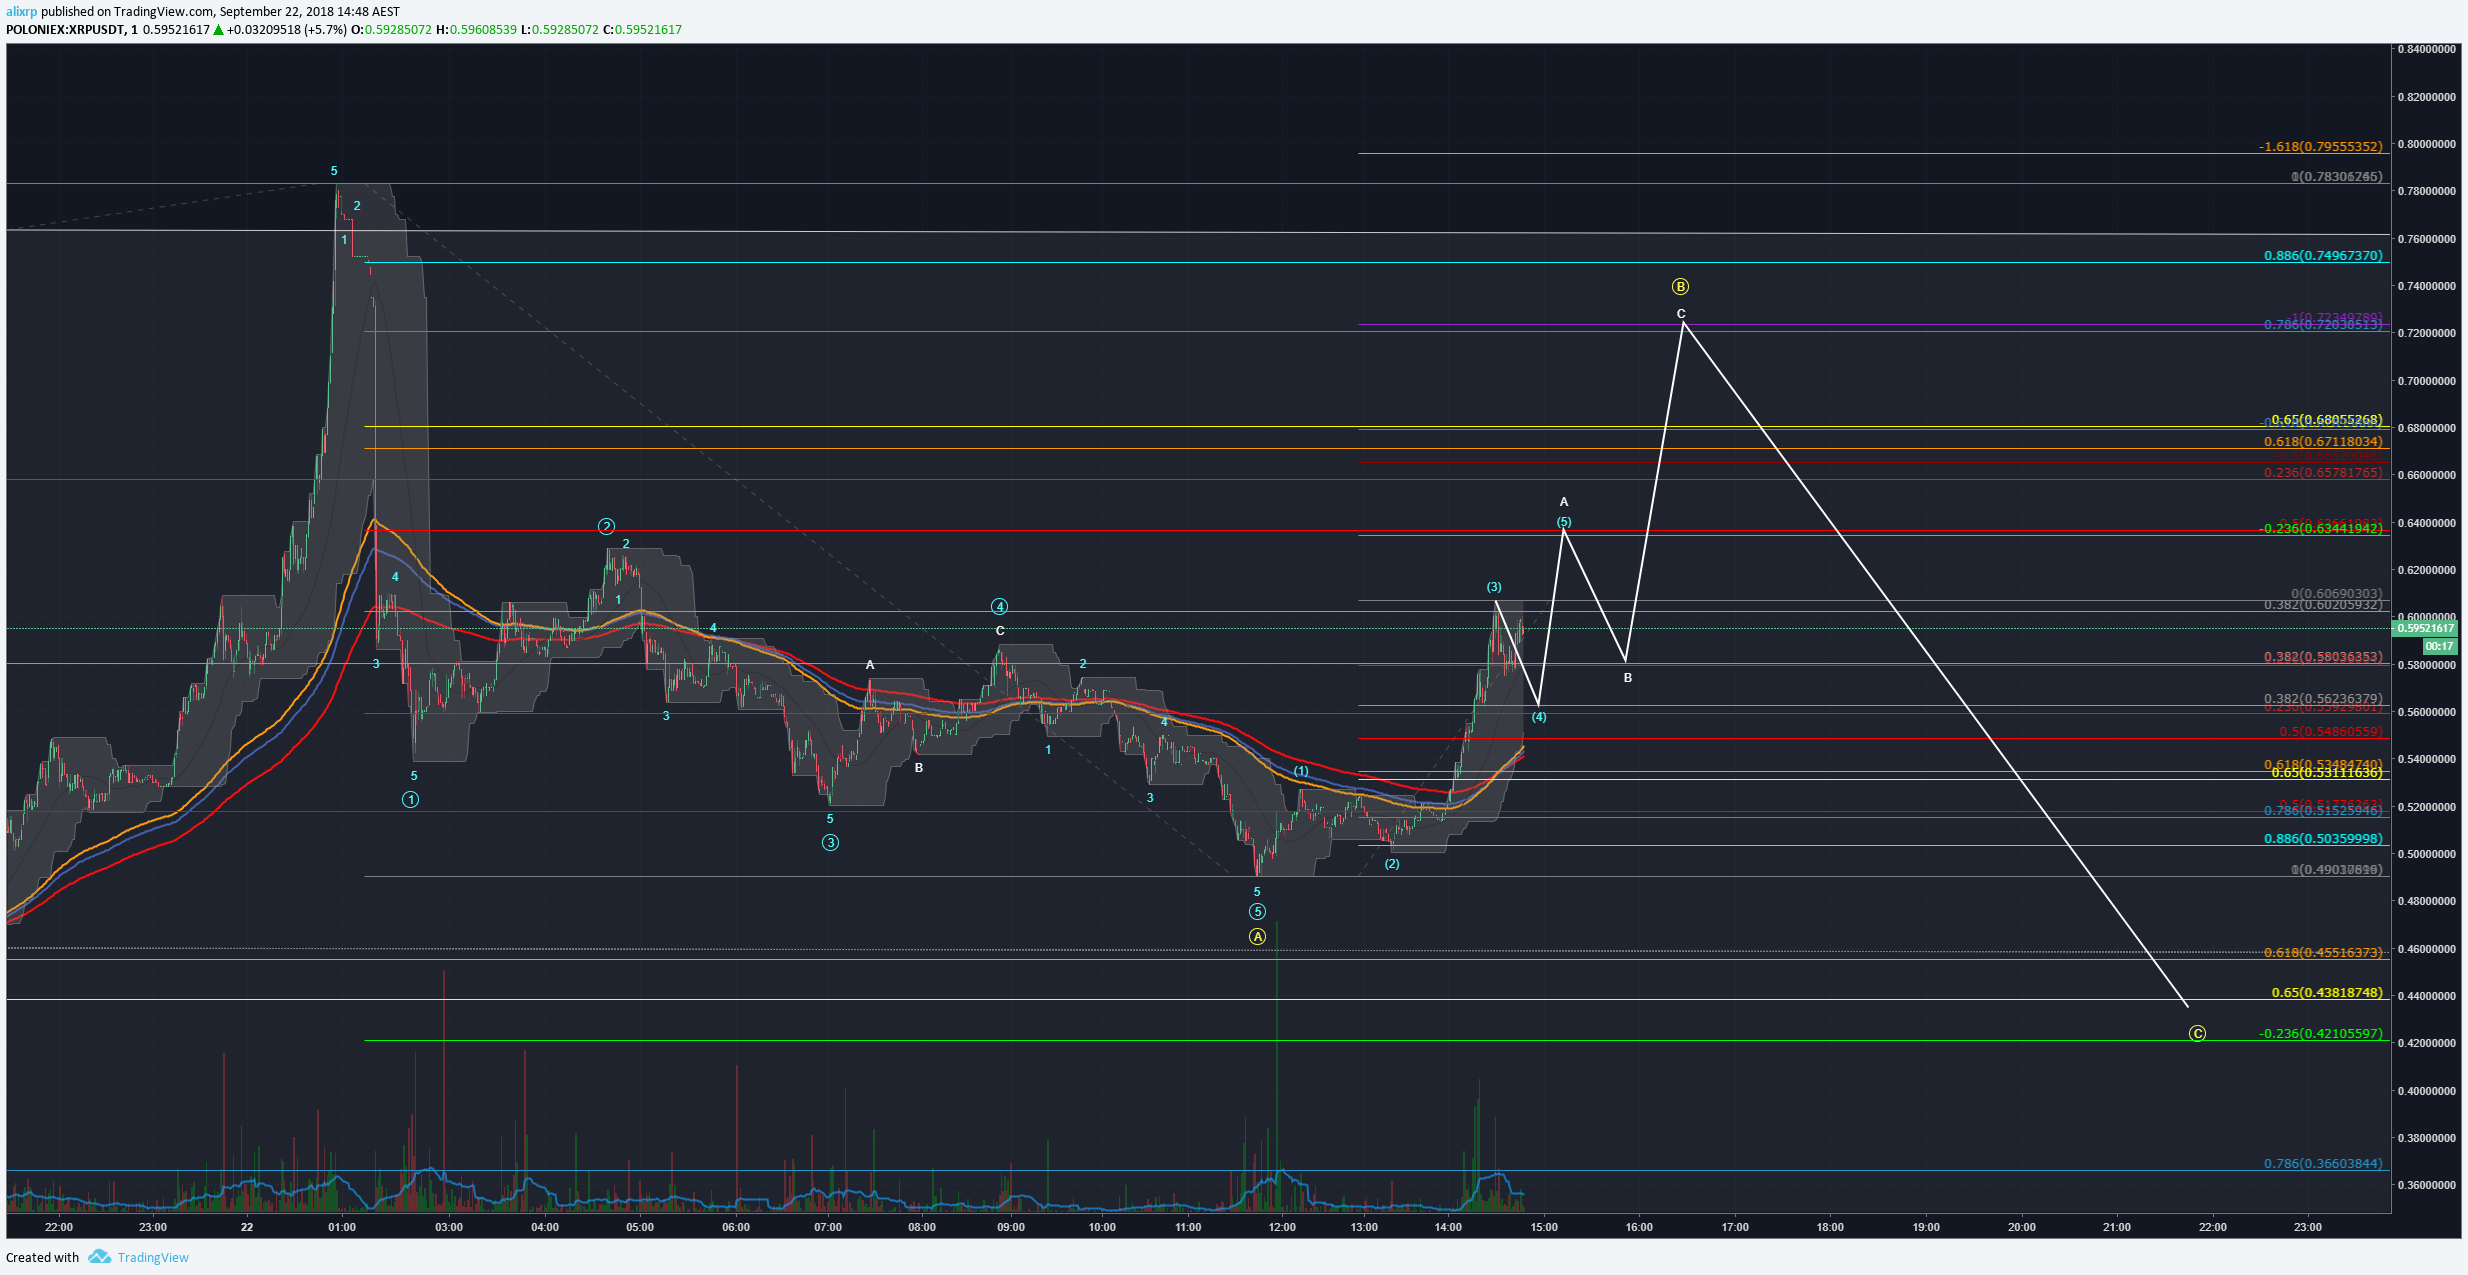Screen dimensions: 2468x1275
Task: Select the 0.236(0.65781765) red Fibonacci label
Action: (x=2323, y=473)
